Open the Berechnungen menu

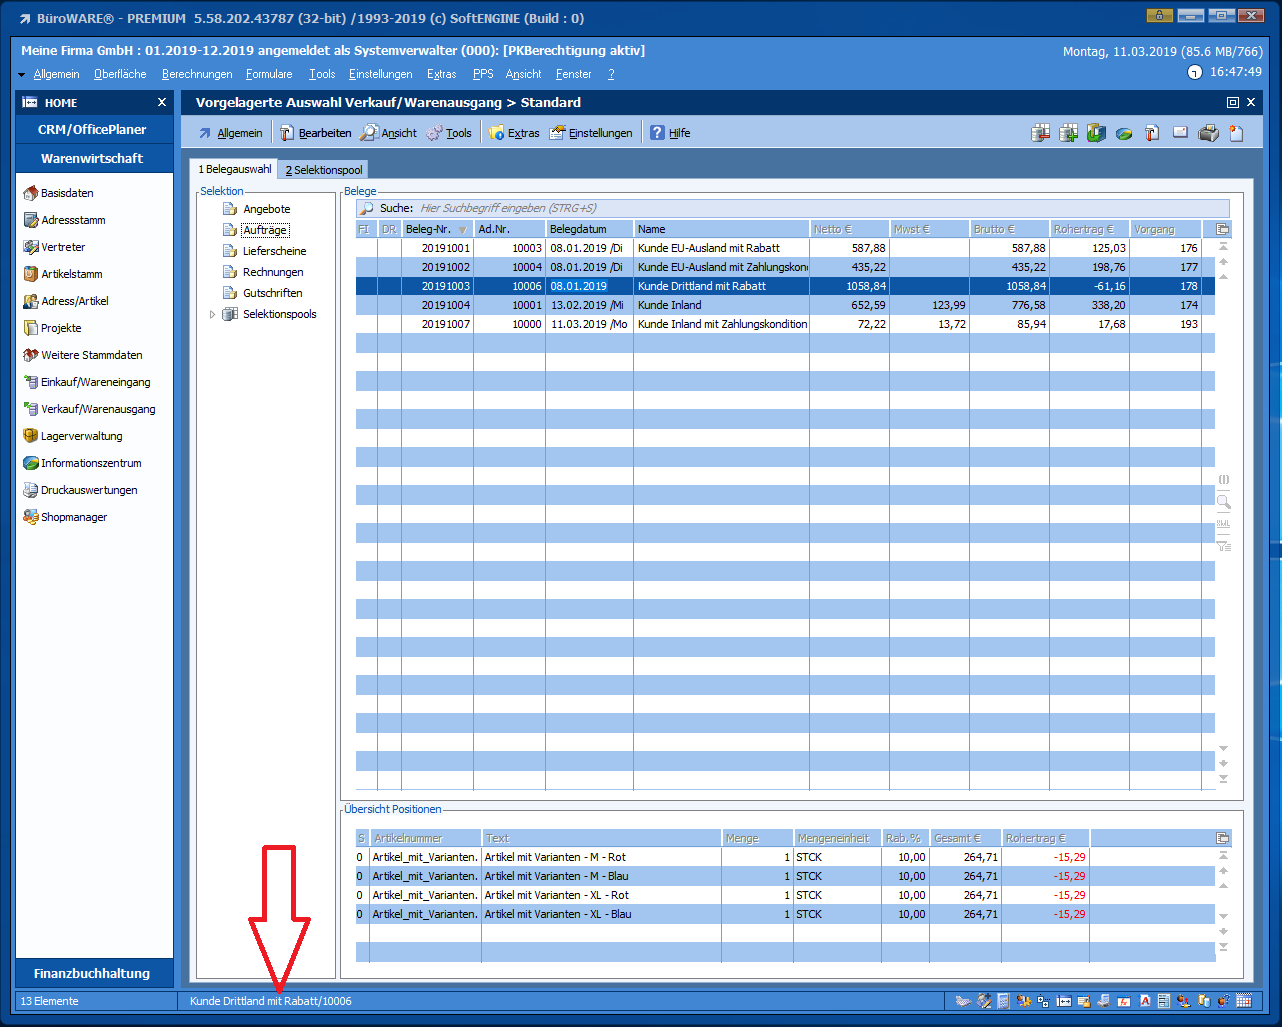pyautogui.click(x=197, y=74)
